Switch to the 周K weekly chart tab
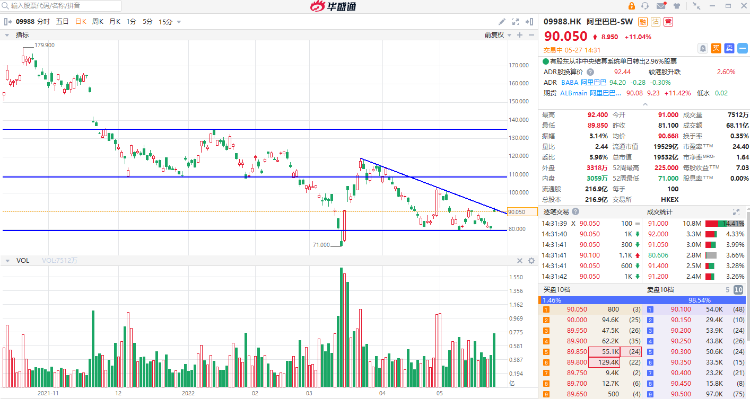750x399 pixels. pos(98,22)
